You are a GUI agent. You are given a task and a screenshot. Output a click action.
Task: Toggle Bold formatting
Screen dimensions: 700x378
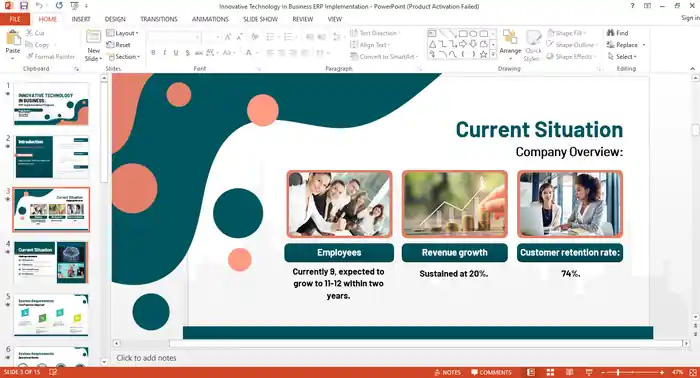[x=153, y=53]
